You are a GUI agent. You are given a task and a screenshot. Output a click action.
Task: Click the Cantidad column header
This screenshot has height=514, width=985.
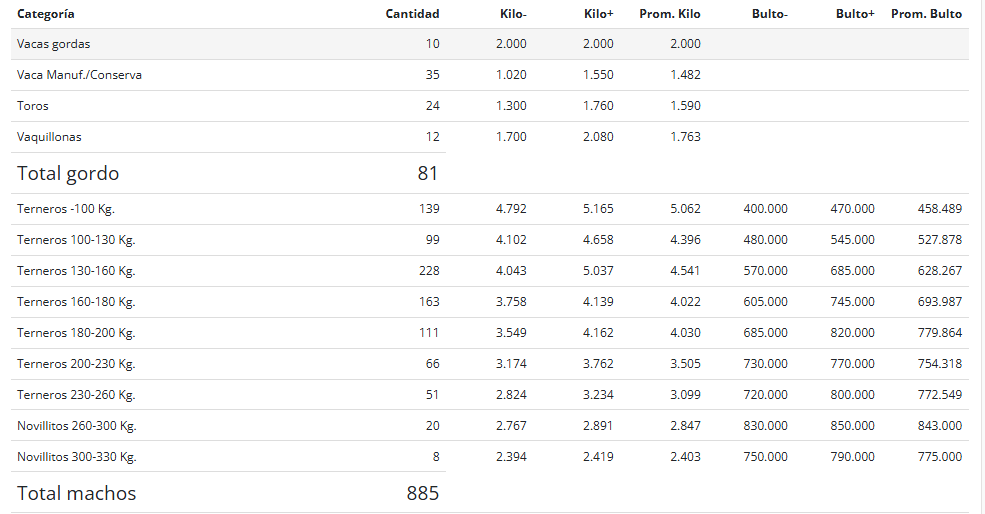pos(412,14)
